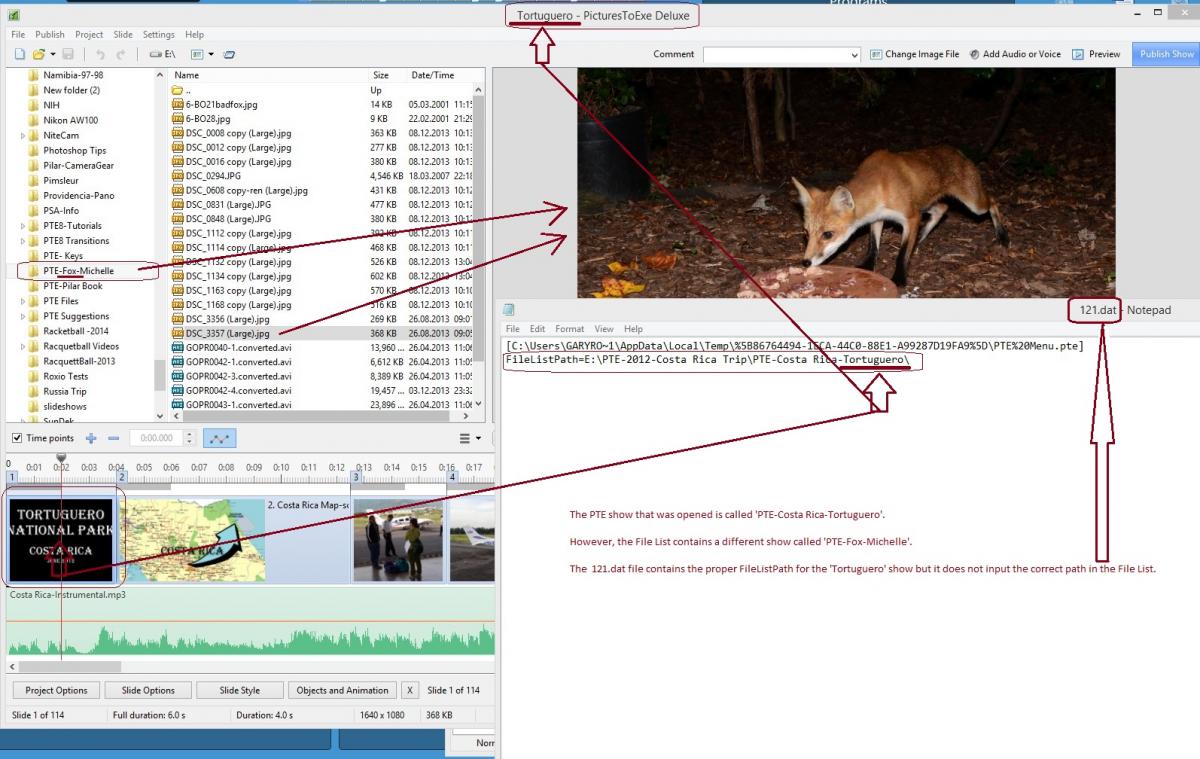Viewport: 1200px width, 759px height.
Task: Click the time value input field
Action: click(158, 438)
